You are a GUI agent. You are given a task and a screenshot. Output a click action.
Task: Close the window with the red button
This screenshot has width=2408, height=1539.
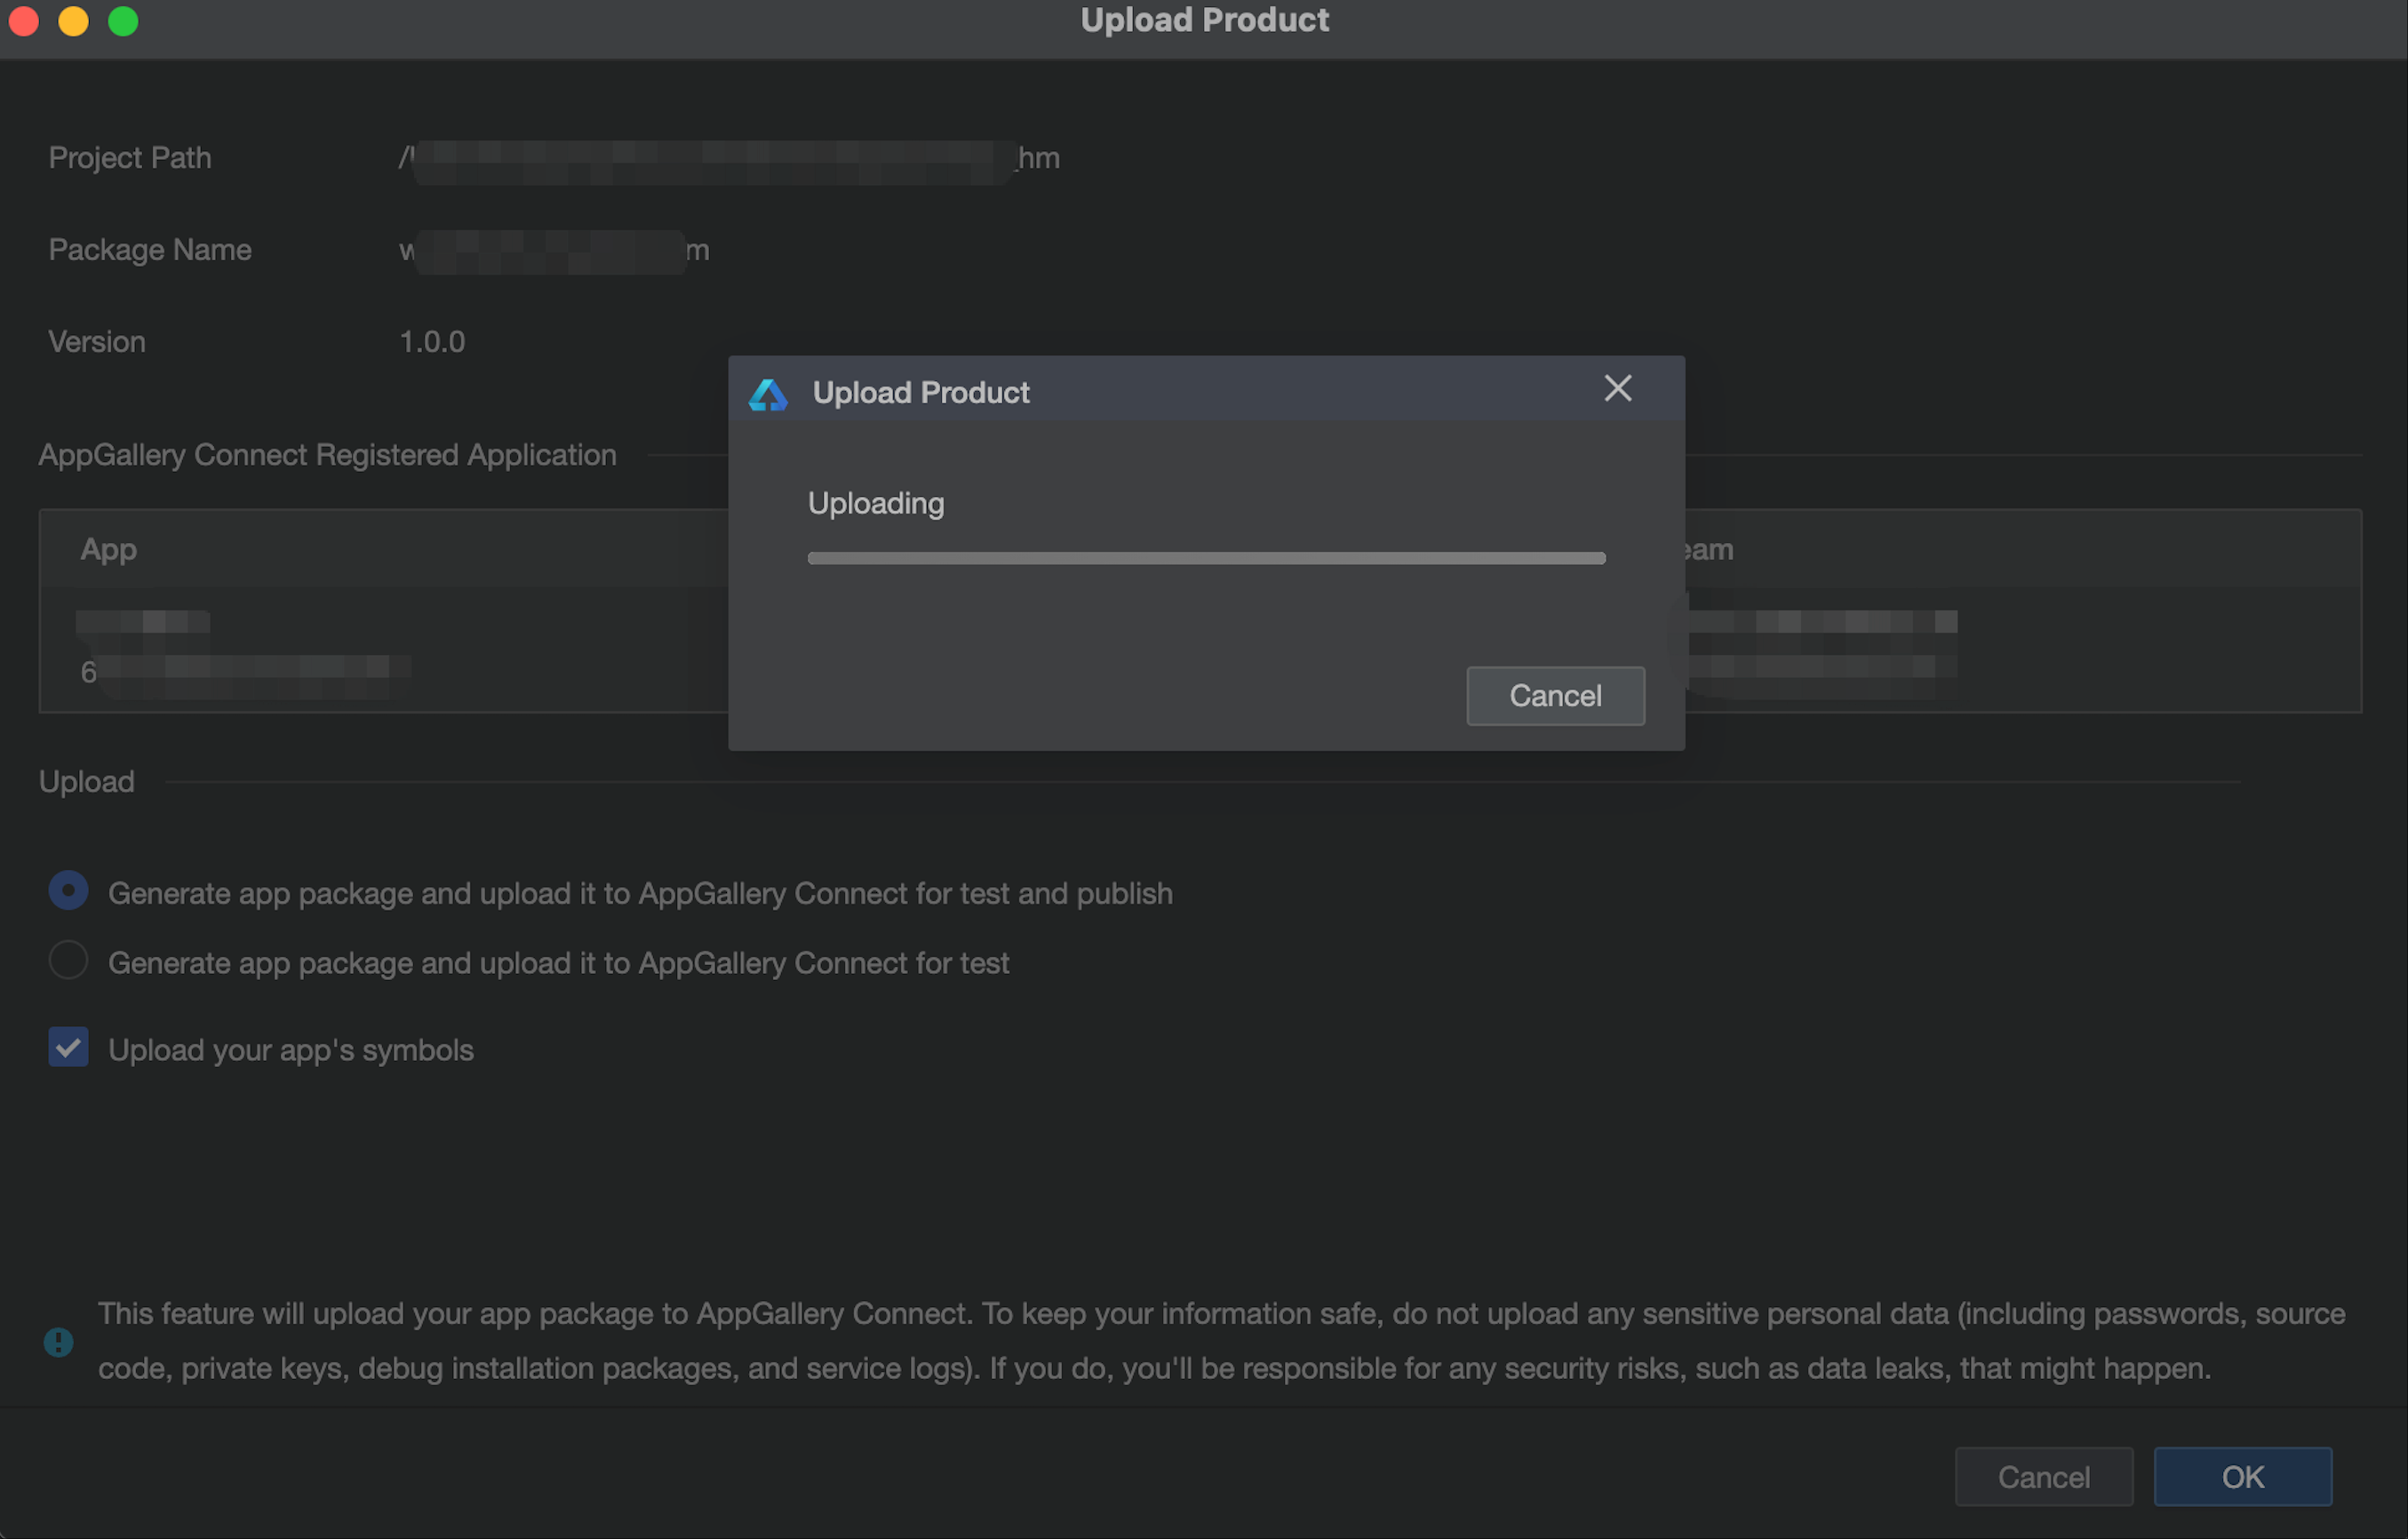pyautogui.click(x=23, y=21)
